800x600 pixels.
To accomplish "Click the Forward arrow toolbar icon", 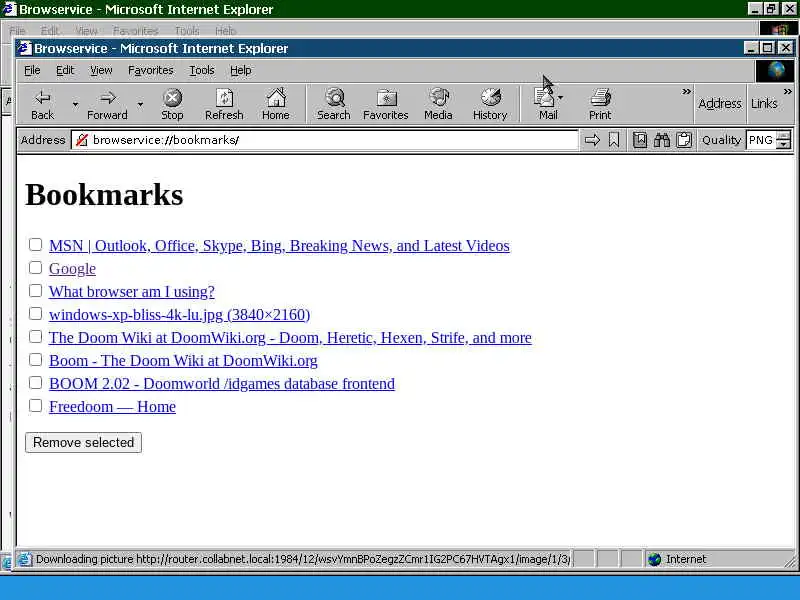I will coord(108,97).
